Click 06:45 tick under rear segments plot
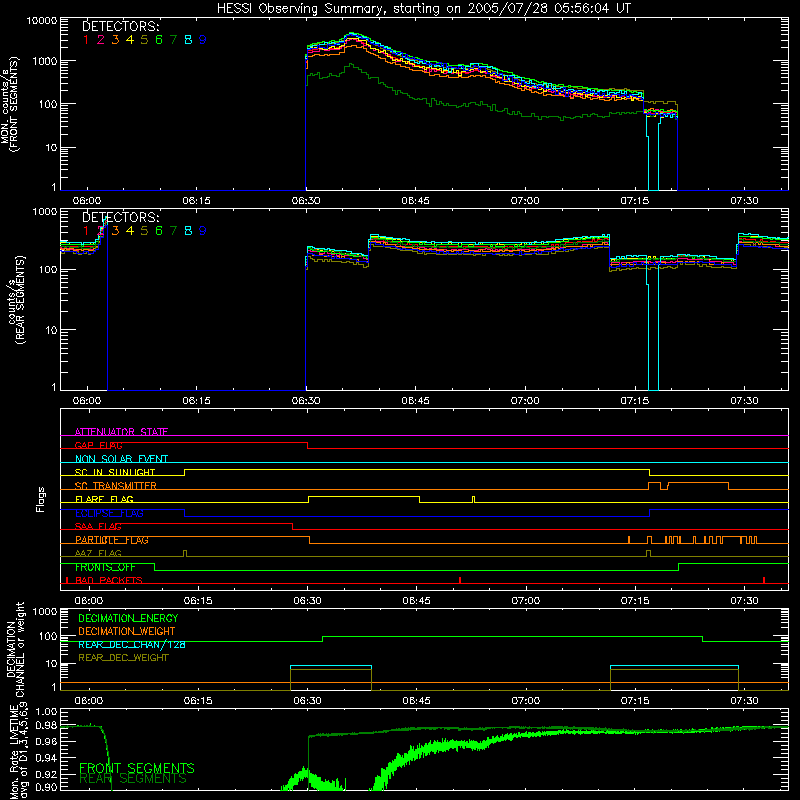Image resolution: width=800 pixels, height=800 pixels. pos(415,401)
